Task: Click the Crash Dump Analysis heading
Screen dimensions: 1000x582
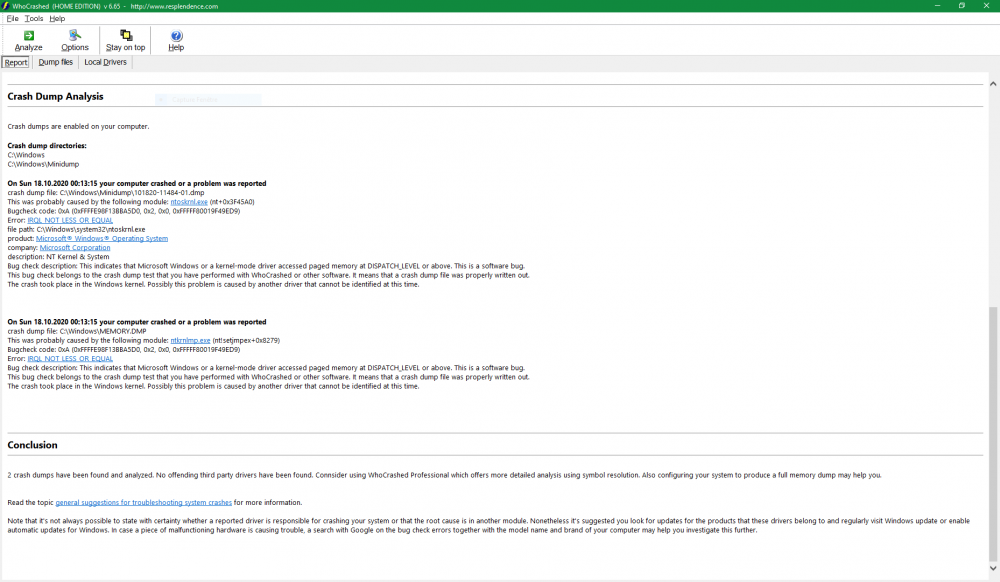Action: tap(55, 96)
